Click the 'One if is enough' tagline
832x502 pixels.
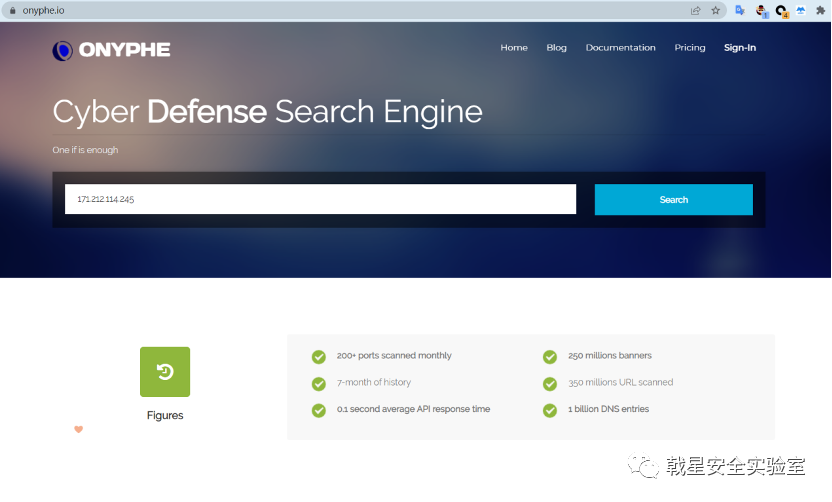(x=85, y=150)
